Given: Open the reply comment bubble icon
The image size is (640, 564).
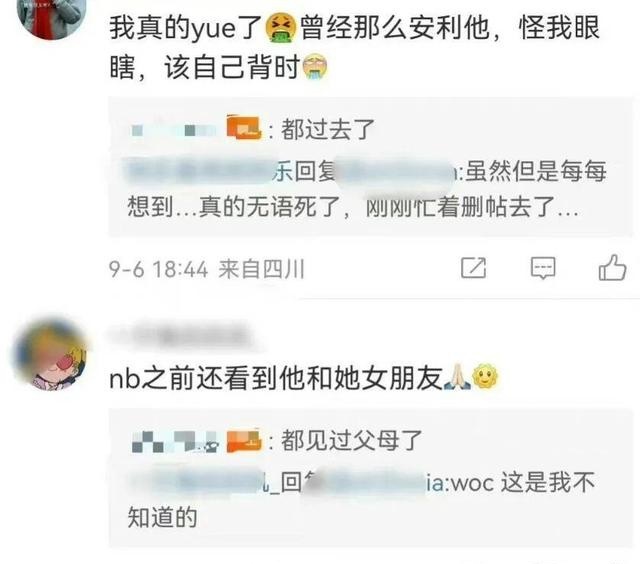Looking at the screenshot, I should (x=543, y=268).
